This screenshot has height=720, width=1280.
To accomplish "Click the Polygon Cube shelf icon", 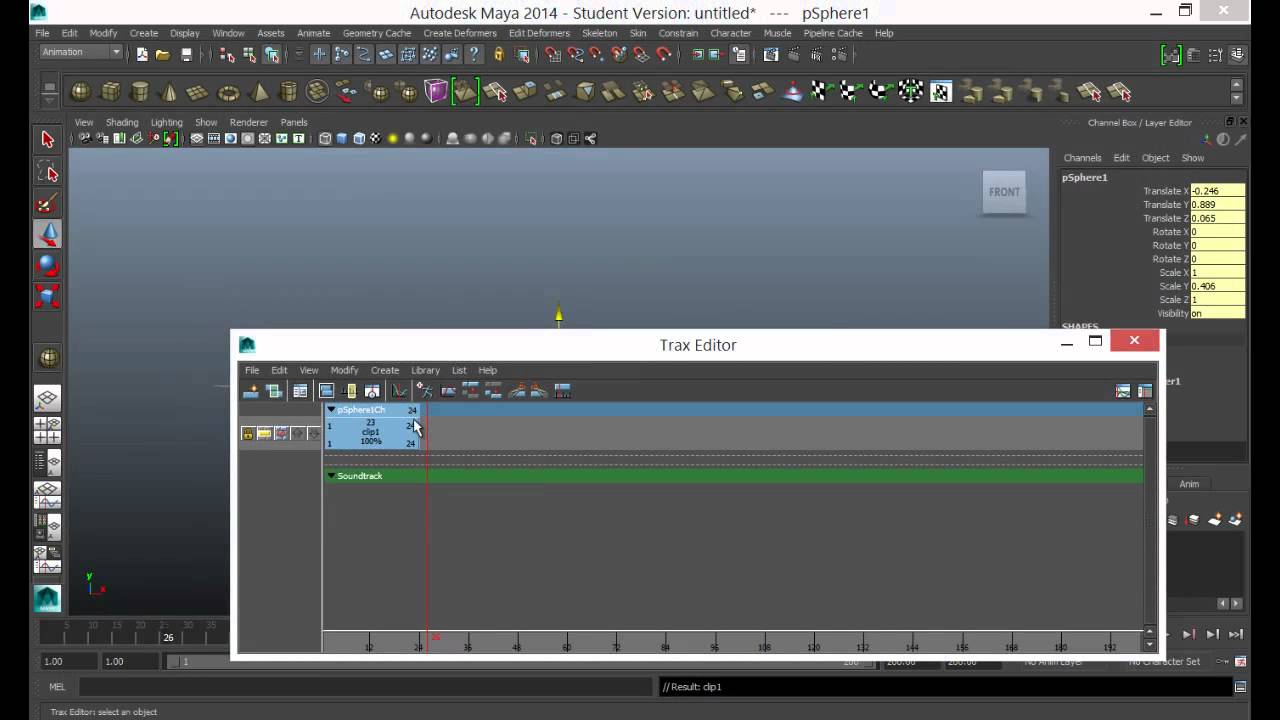I will (x=111, y=92).
